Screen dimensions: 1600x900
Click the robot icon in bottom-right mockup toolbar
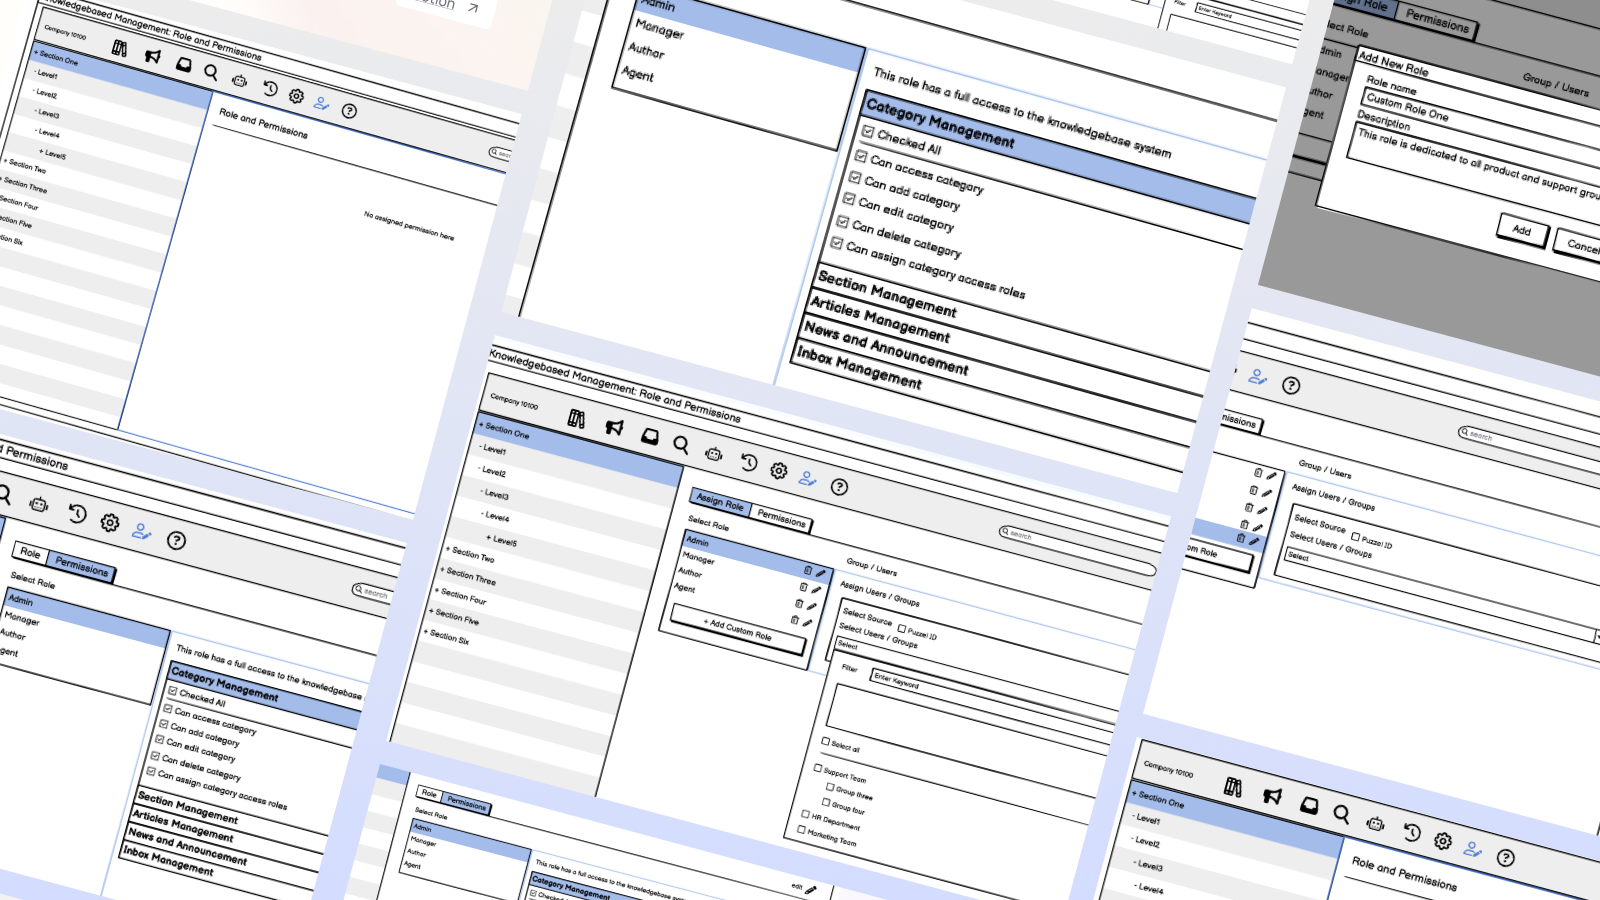1375,823
